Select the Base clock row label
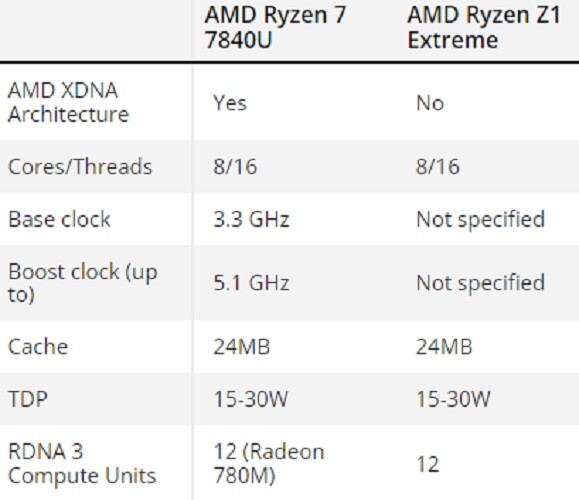The width and height of the screenshot is (579, 500). (x=59, y=219)
